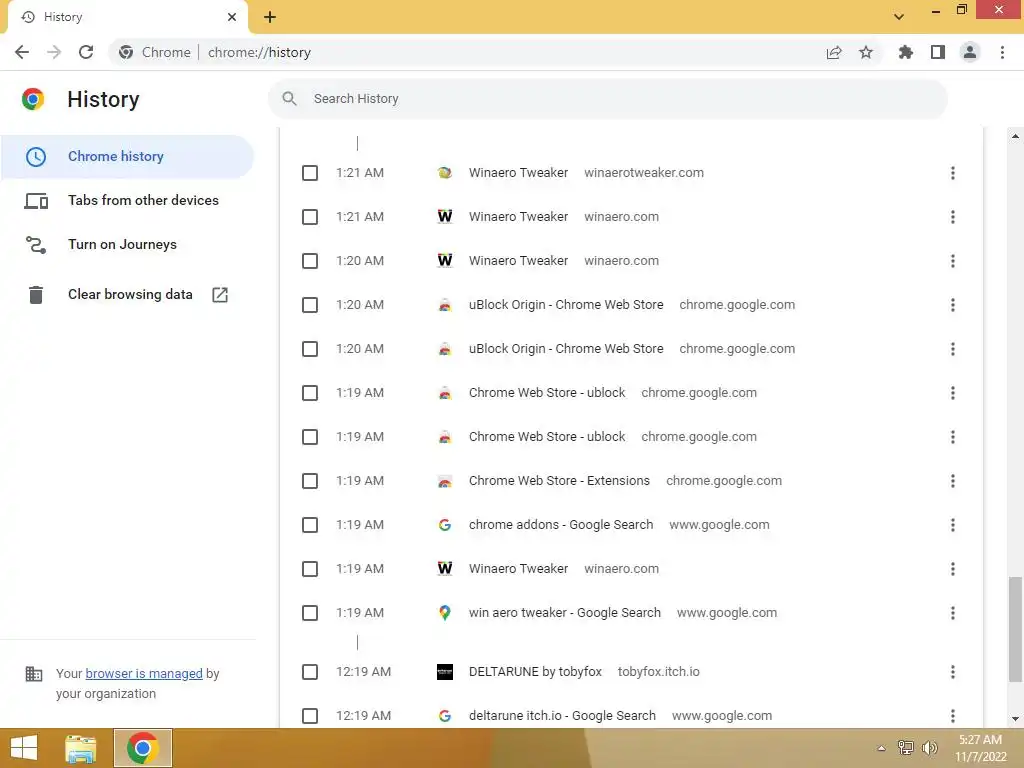Open a new tab with plus button

pos(270,17)
